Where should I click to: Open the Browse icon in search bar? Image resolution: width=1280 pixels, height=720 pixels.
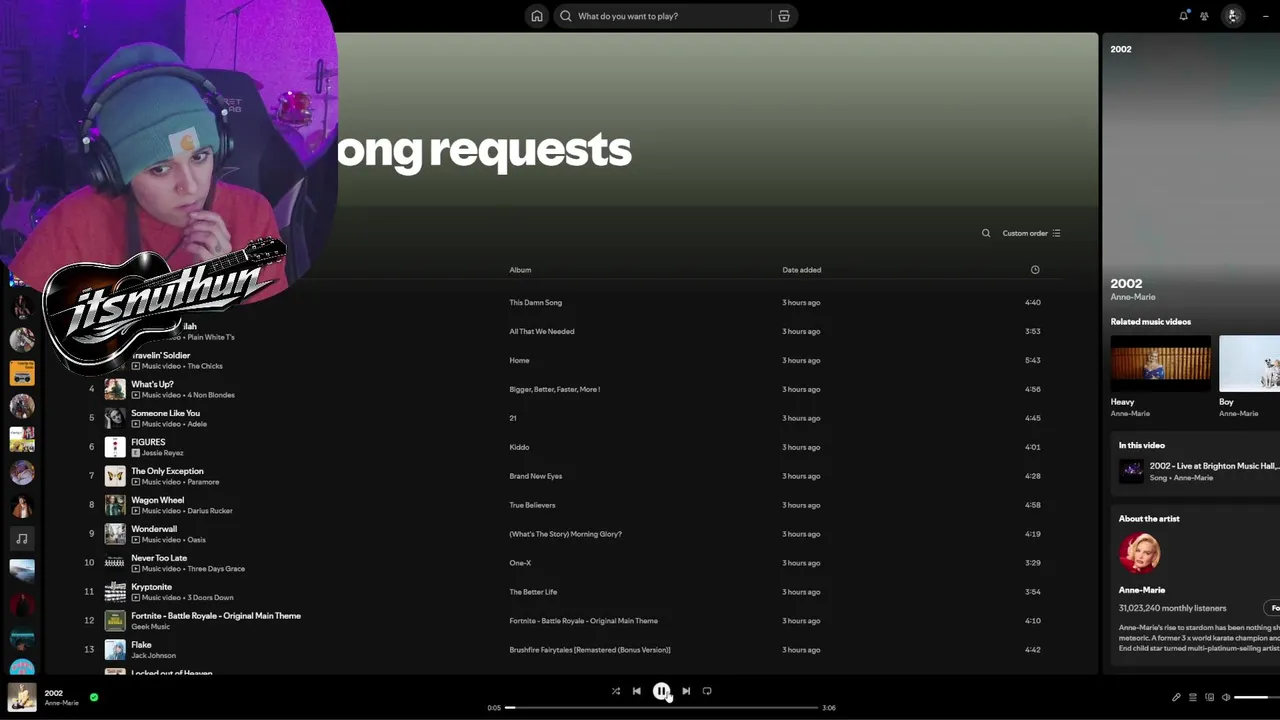click(784, 16)
